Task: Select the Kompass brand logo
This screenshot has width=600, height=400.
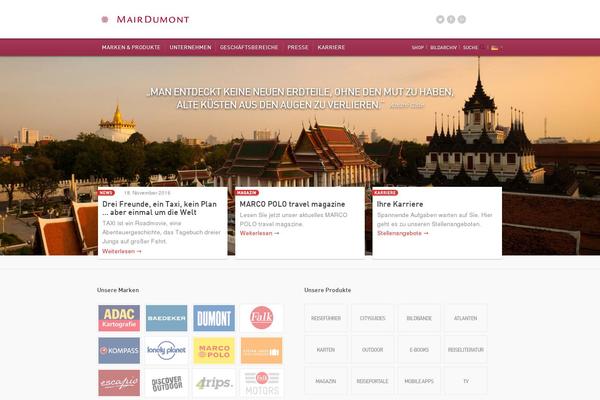Action: click(x=119, y=351)
